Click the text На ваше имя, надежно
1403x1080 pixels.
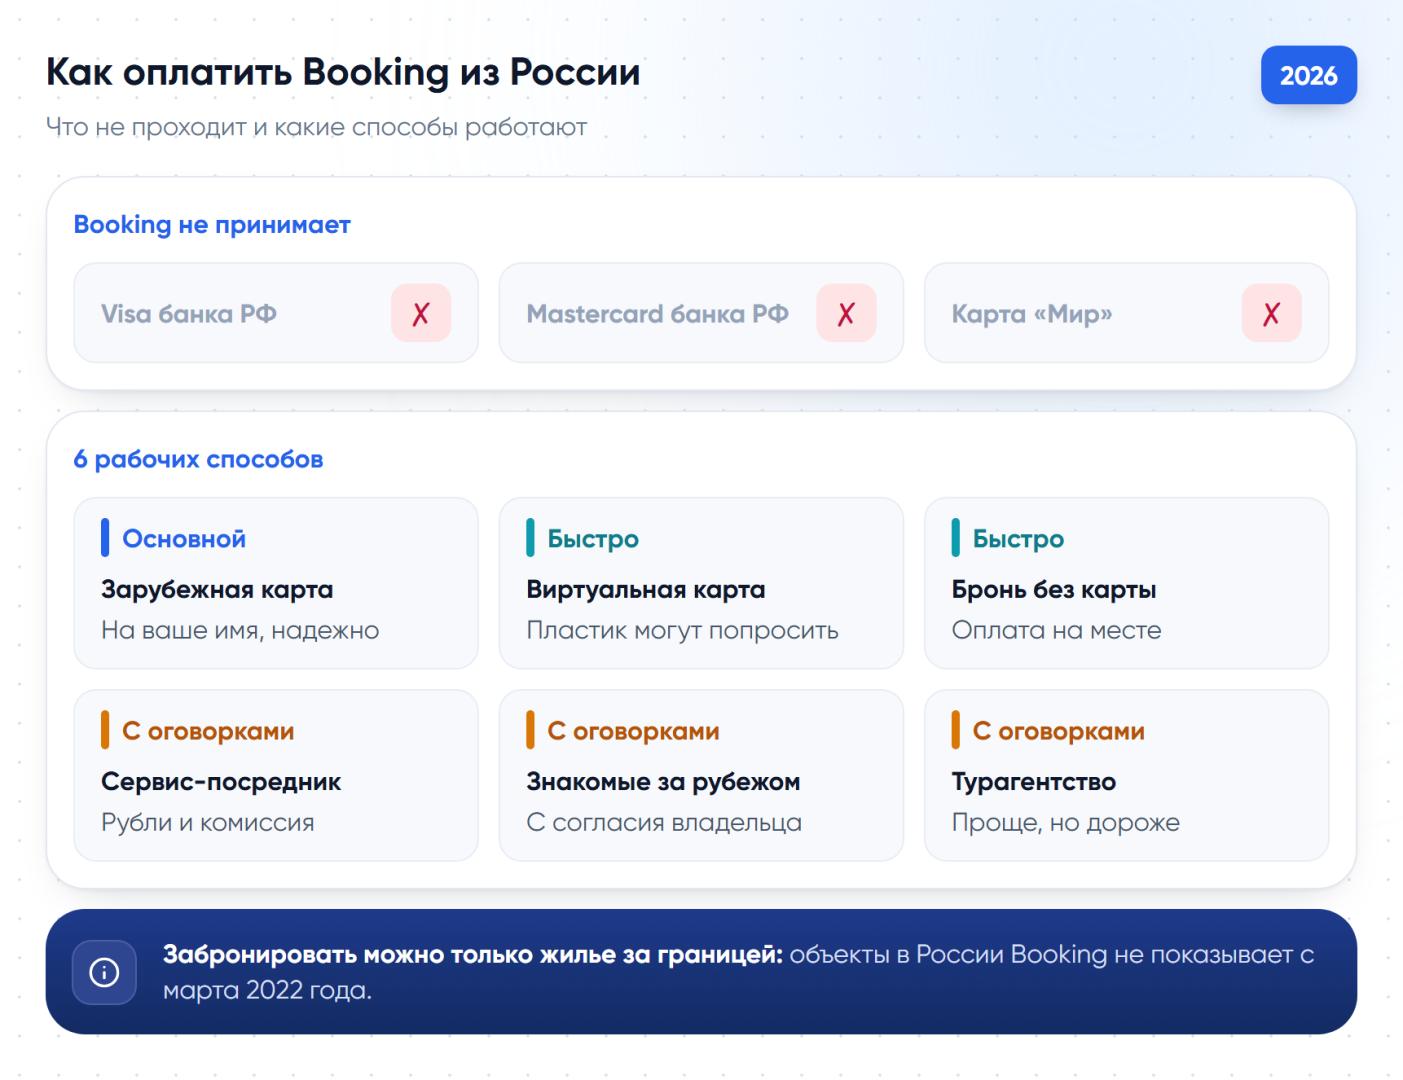pyautogui.click(x=240, y=631)
